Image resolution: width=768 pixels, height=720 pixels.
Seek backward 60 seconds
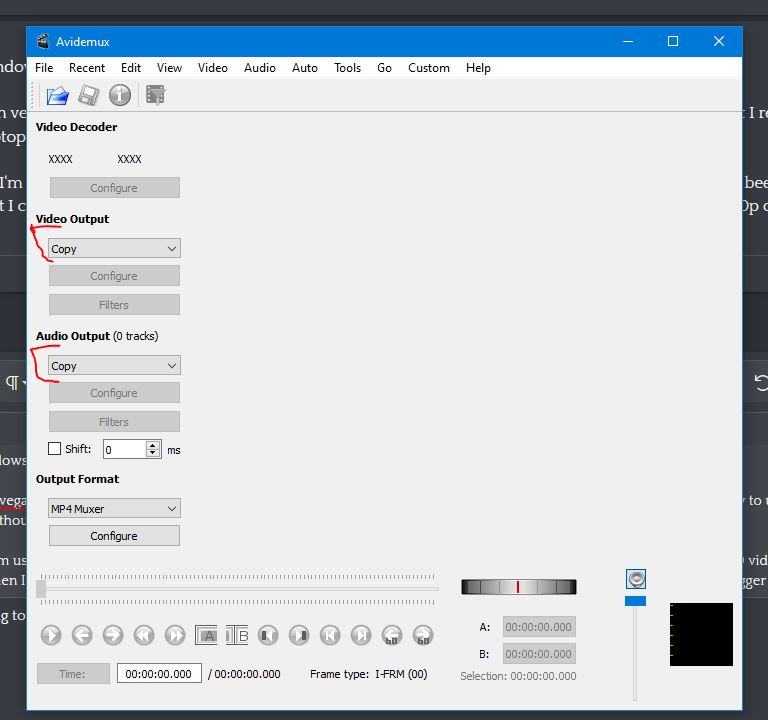(392, 635)
